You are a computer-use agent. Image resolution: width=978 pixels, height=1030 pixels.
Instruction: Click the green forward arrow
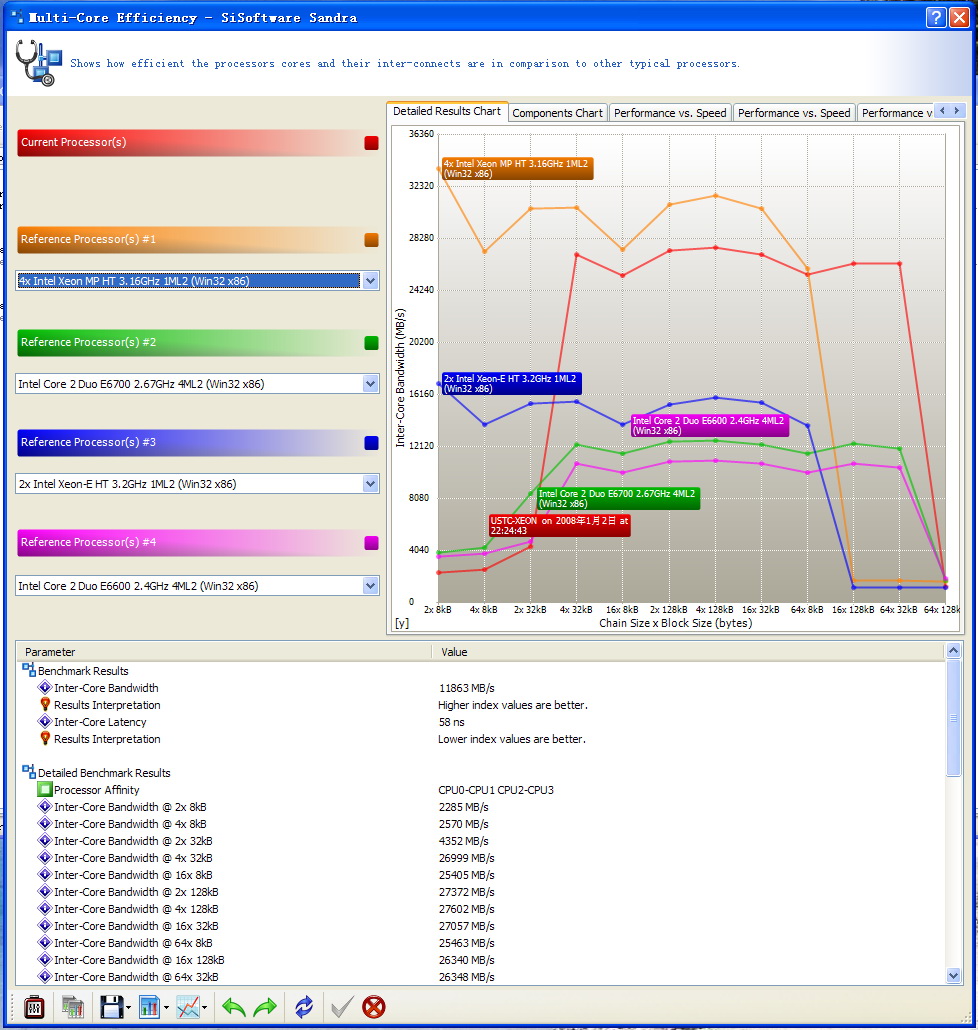point(265,1006)
